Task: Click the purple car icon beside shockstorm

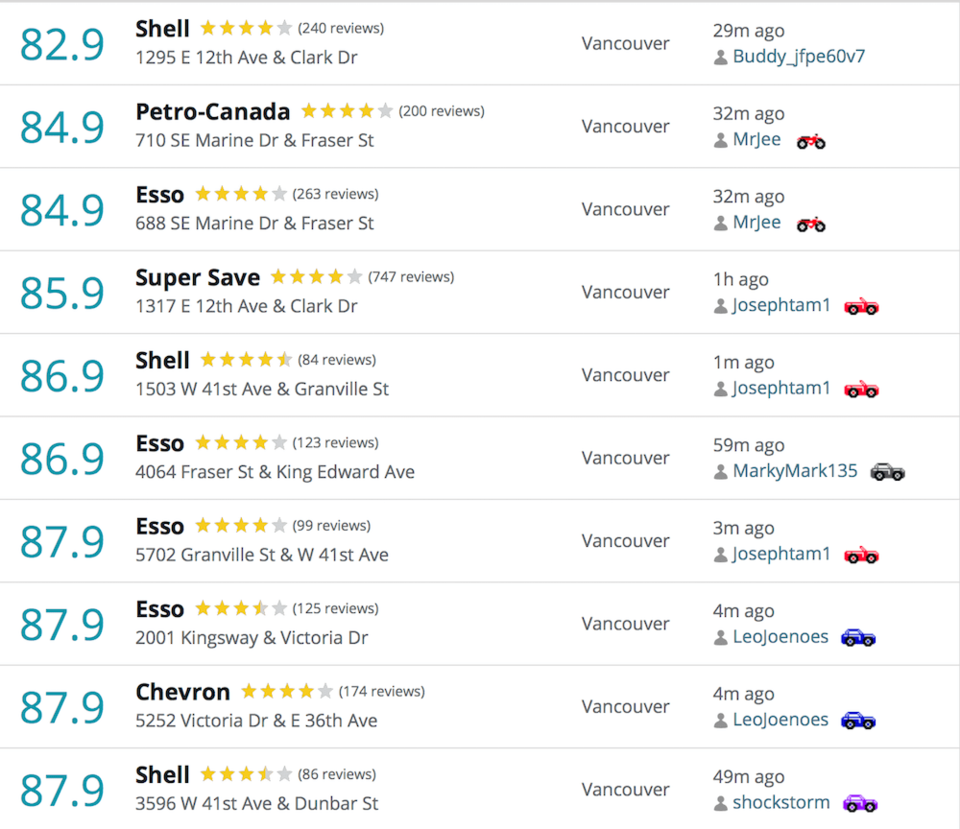Action: coord(860,803)
